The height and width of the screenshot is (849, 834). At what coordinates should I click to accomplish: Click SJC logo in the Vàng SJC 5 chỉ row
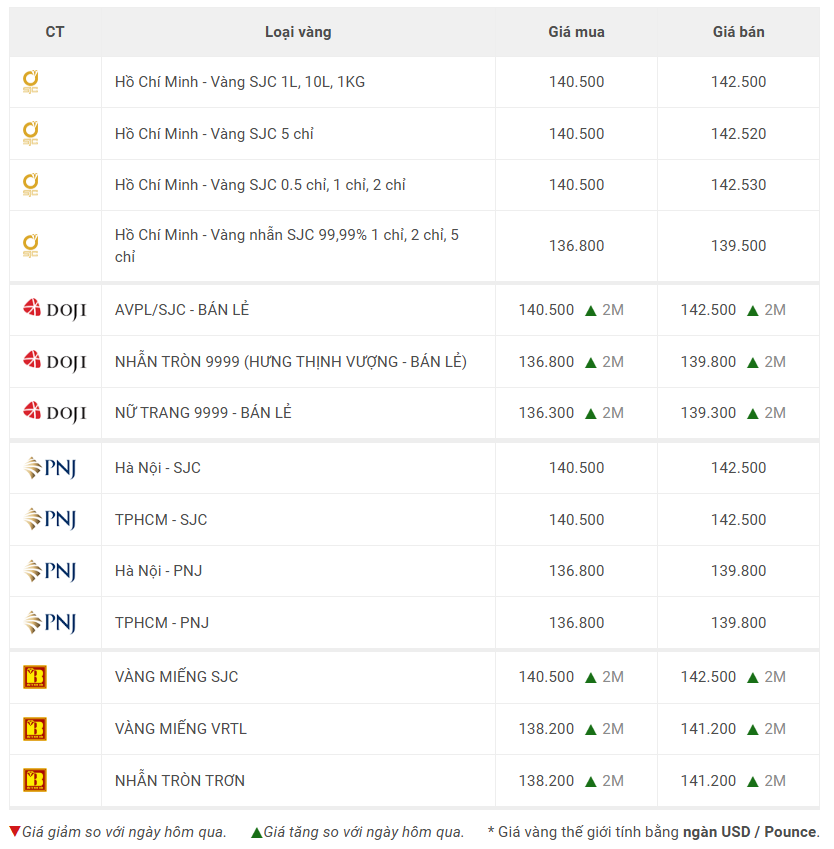tap(31, 134)
